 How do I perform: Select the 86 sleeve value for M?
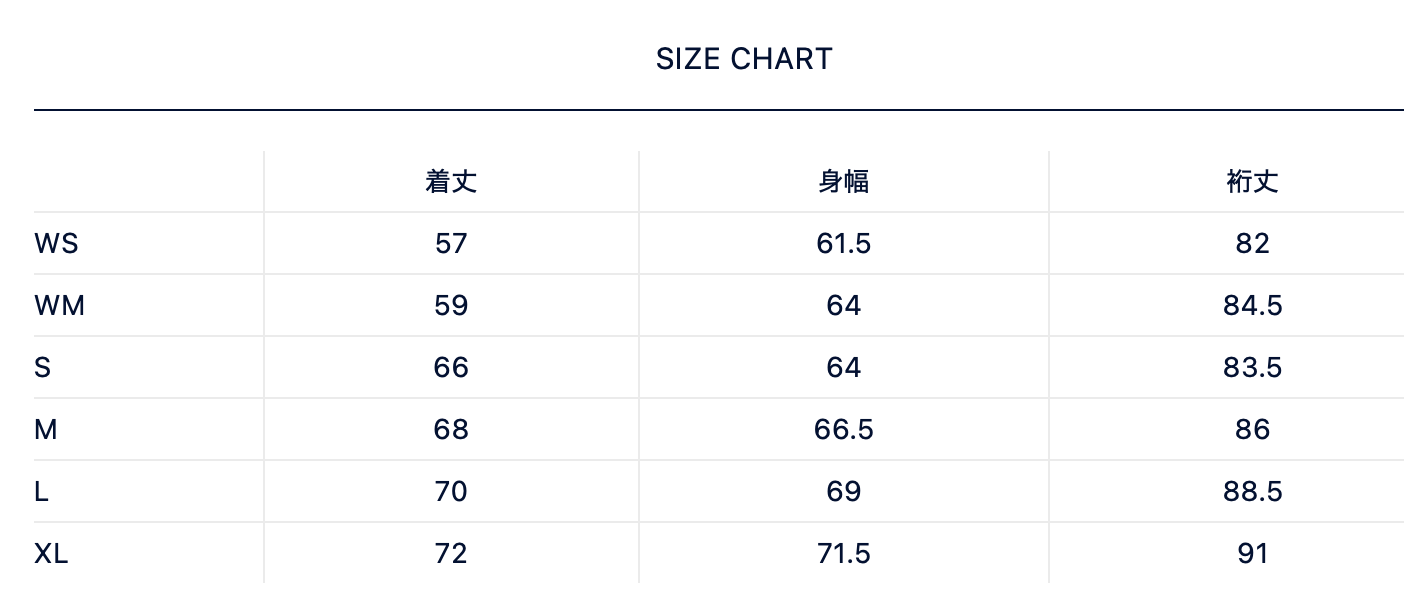pyautogui.click(x=1252, y=429)
